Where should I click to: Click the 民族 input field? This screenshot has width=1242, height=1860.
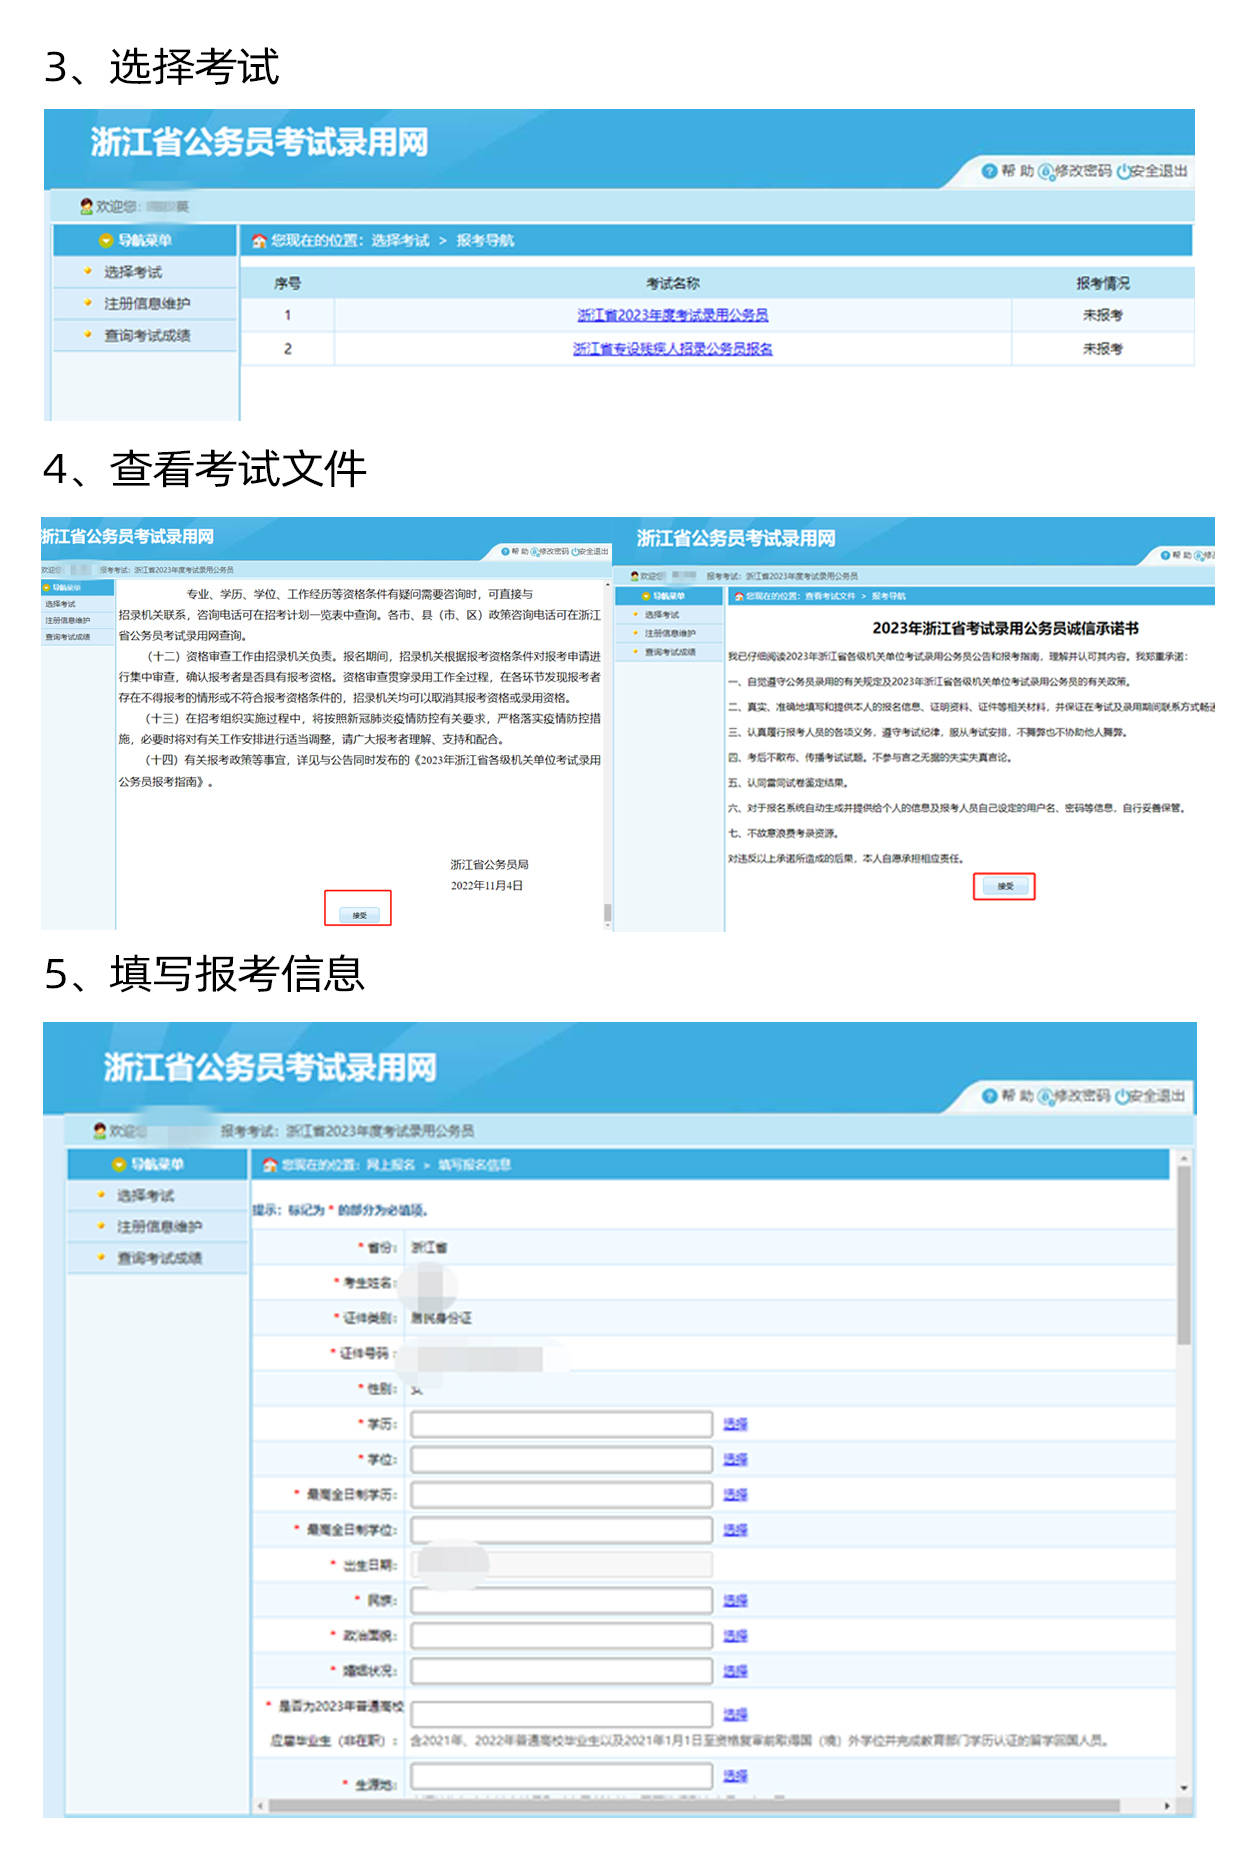(561, 1601)
